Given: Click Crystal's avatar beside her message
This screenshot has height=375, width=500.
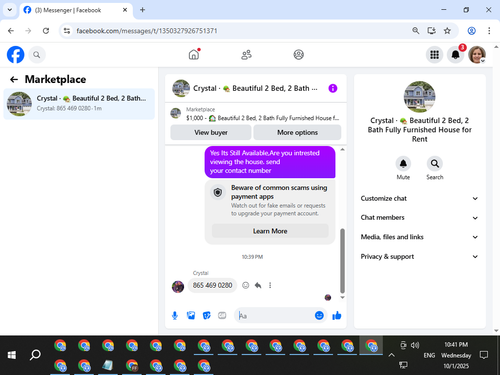Looking at the screenshot, I should [x=178, y=286].
